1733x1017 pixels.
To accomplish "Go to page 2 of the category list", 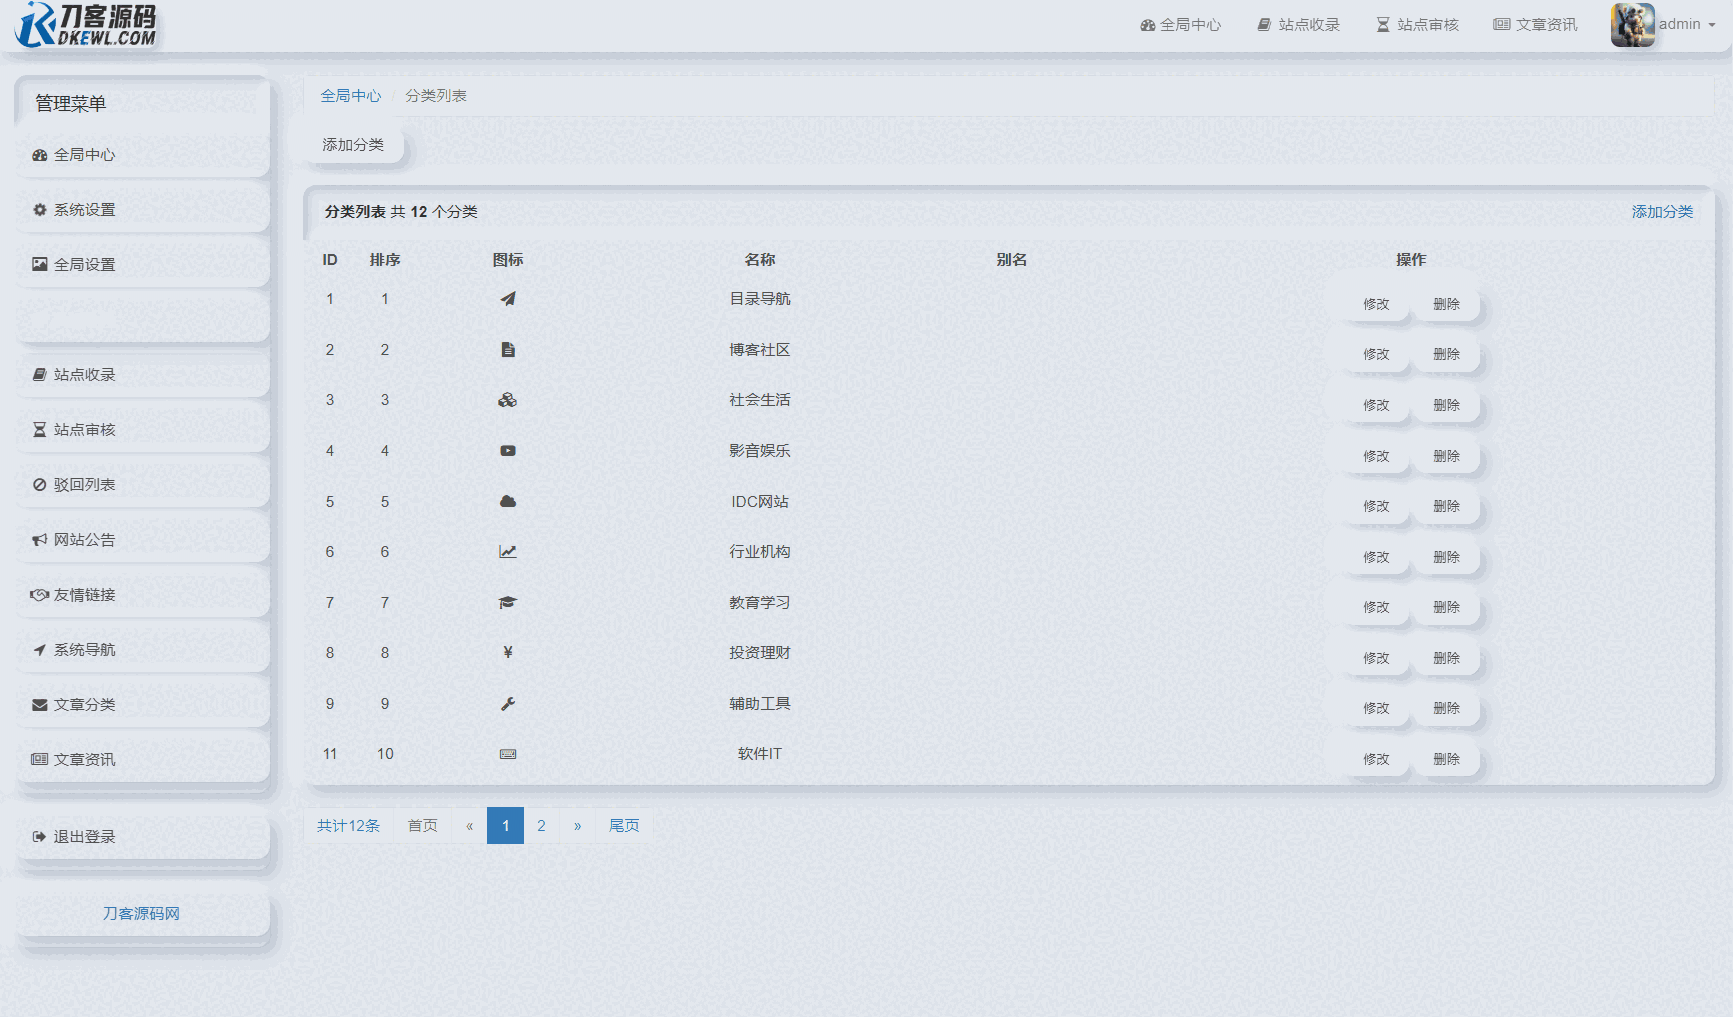I will 541,826.
